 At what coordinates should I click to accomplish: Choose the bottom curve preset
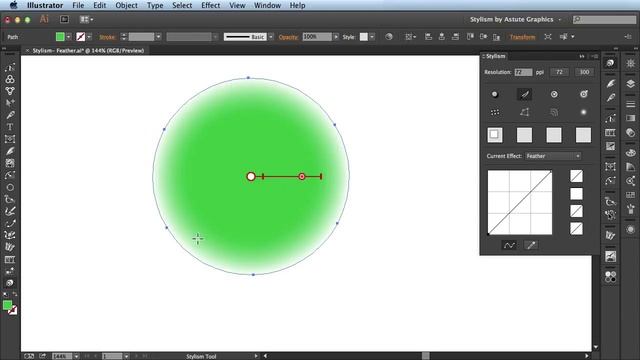tap(576, 229)
